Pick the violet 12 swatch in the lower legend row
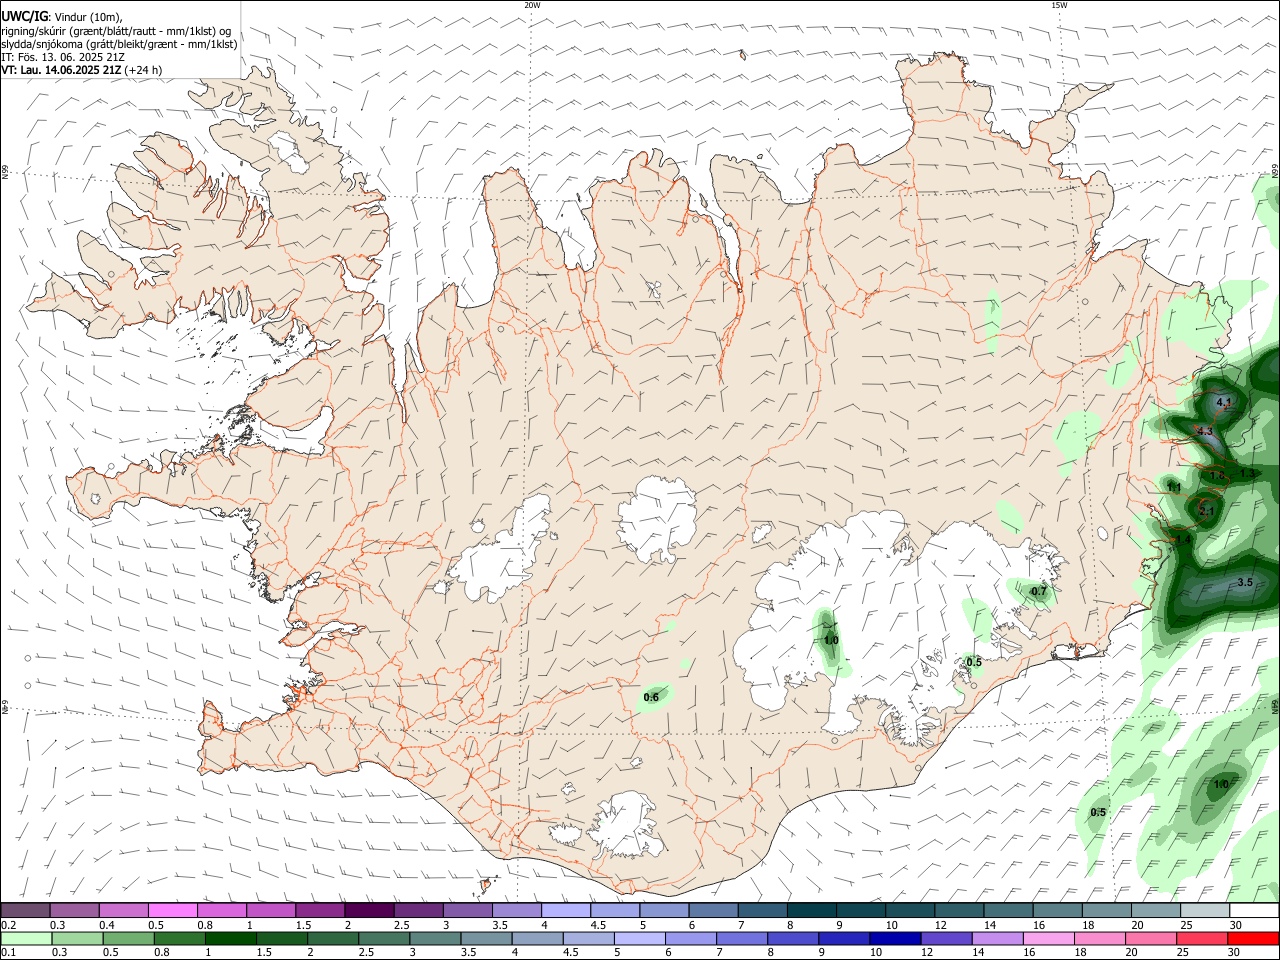This screenshot has width=1280, height=960. tap(947, 938)
